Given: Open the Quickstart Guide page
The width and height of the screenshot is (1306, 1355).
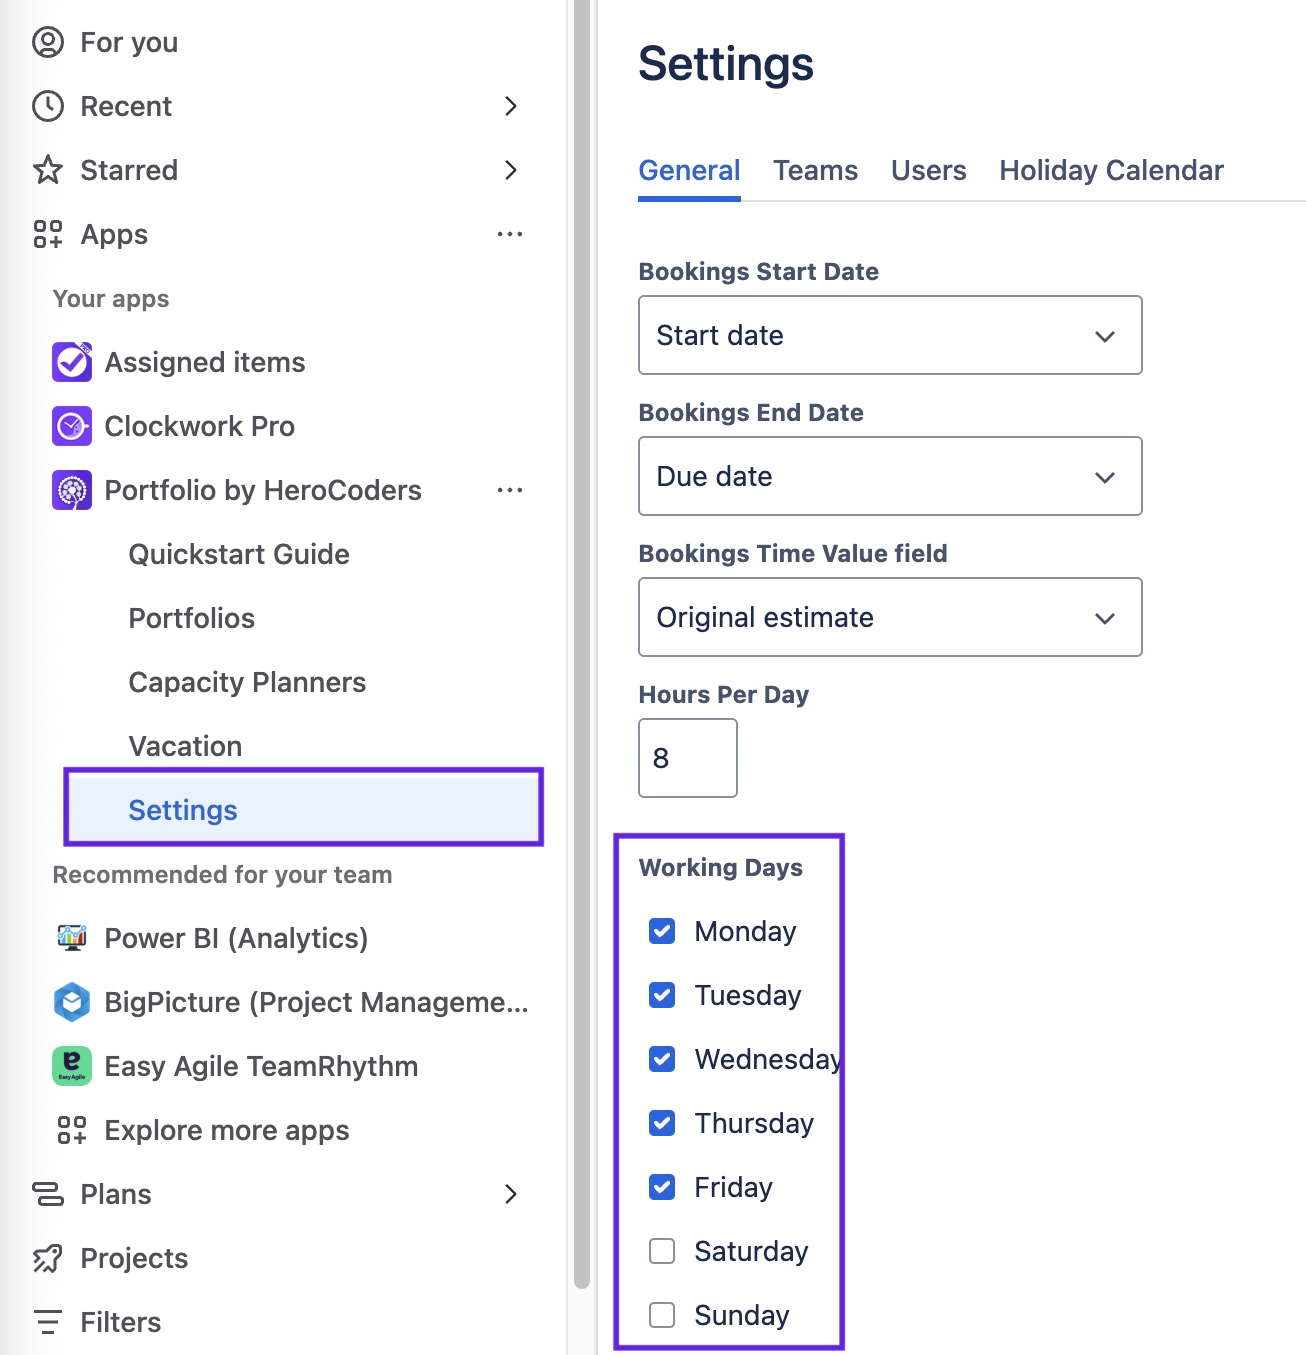Looking at the screenshot, I should click(239, 554).
